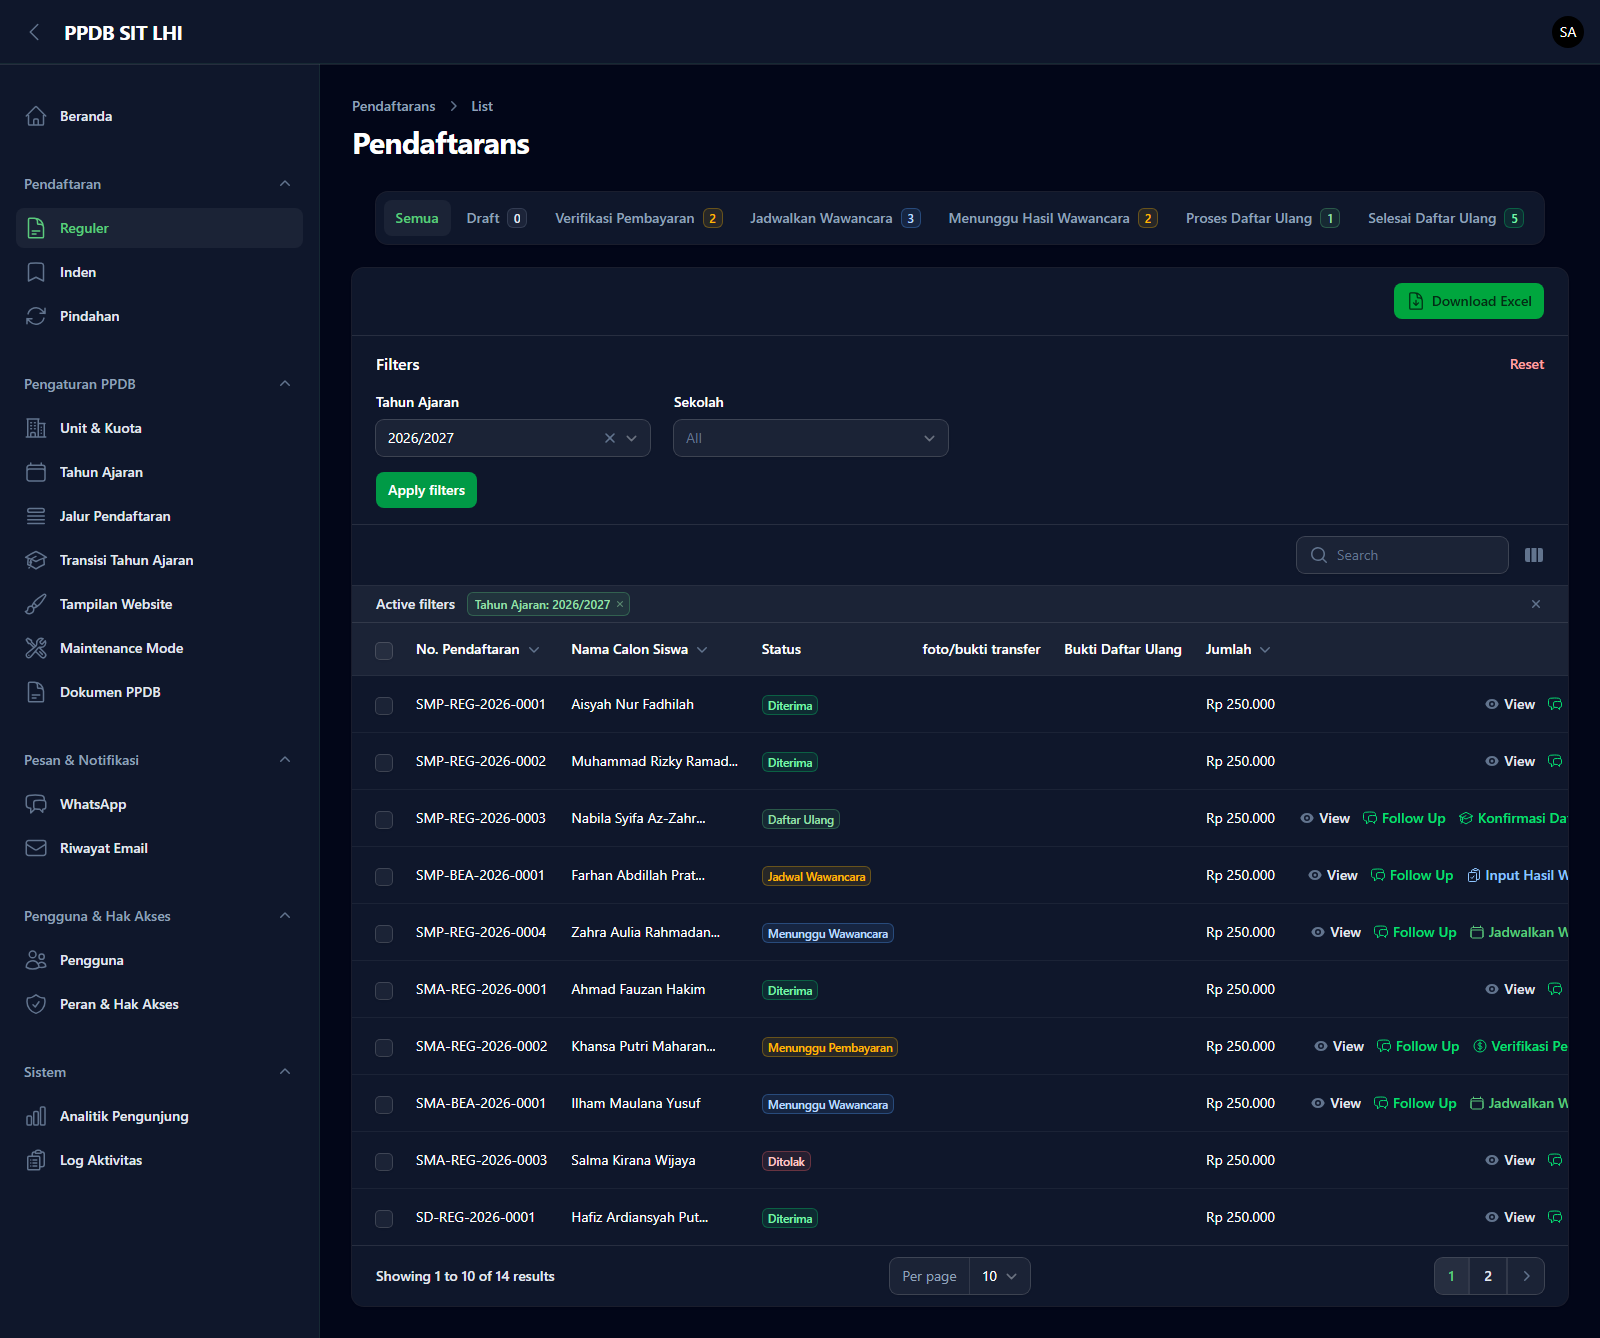Click Maintenance Mode wrench icon
This screenshot has height=1338, width=1600.
pos(36,648)
